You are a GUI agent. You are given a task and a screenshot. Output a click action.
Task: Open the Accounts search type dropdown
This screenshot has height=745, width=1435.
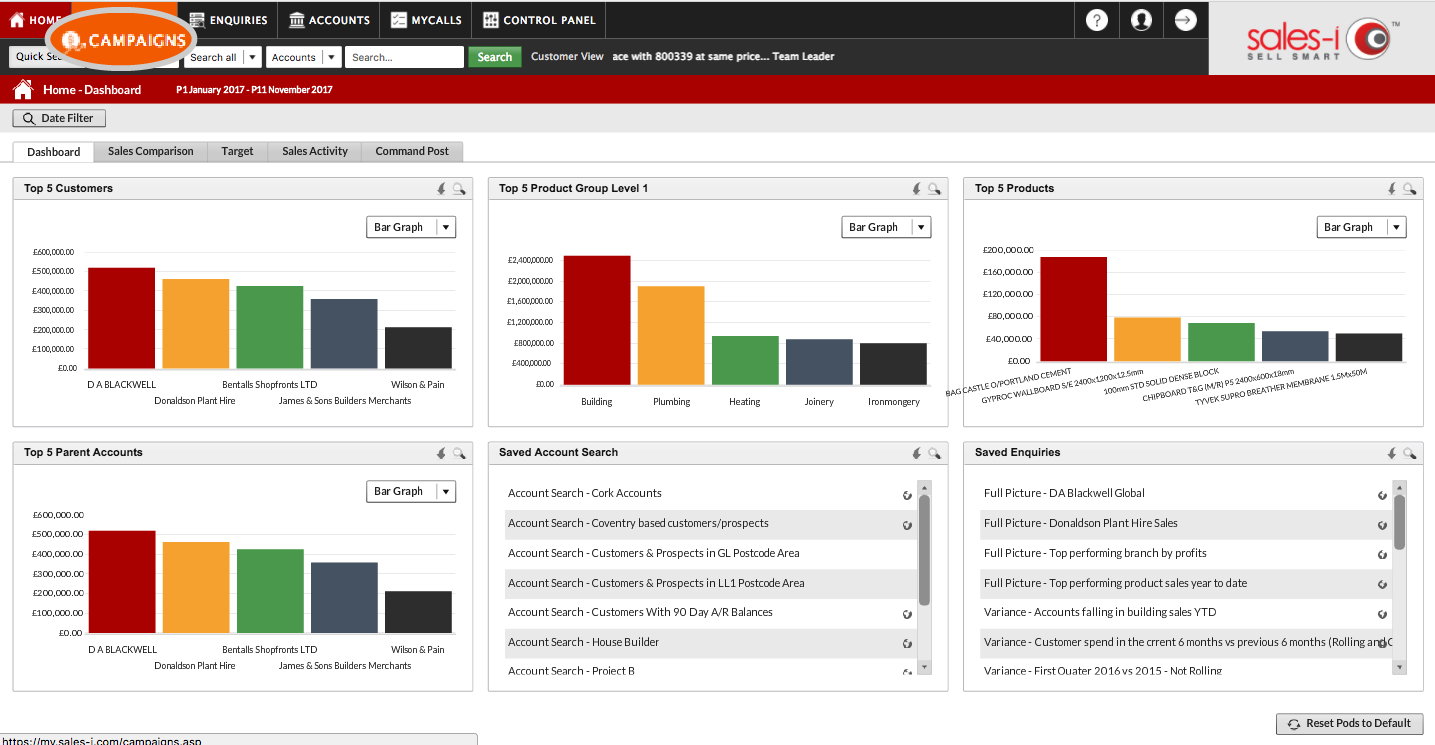303,57
